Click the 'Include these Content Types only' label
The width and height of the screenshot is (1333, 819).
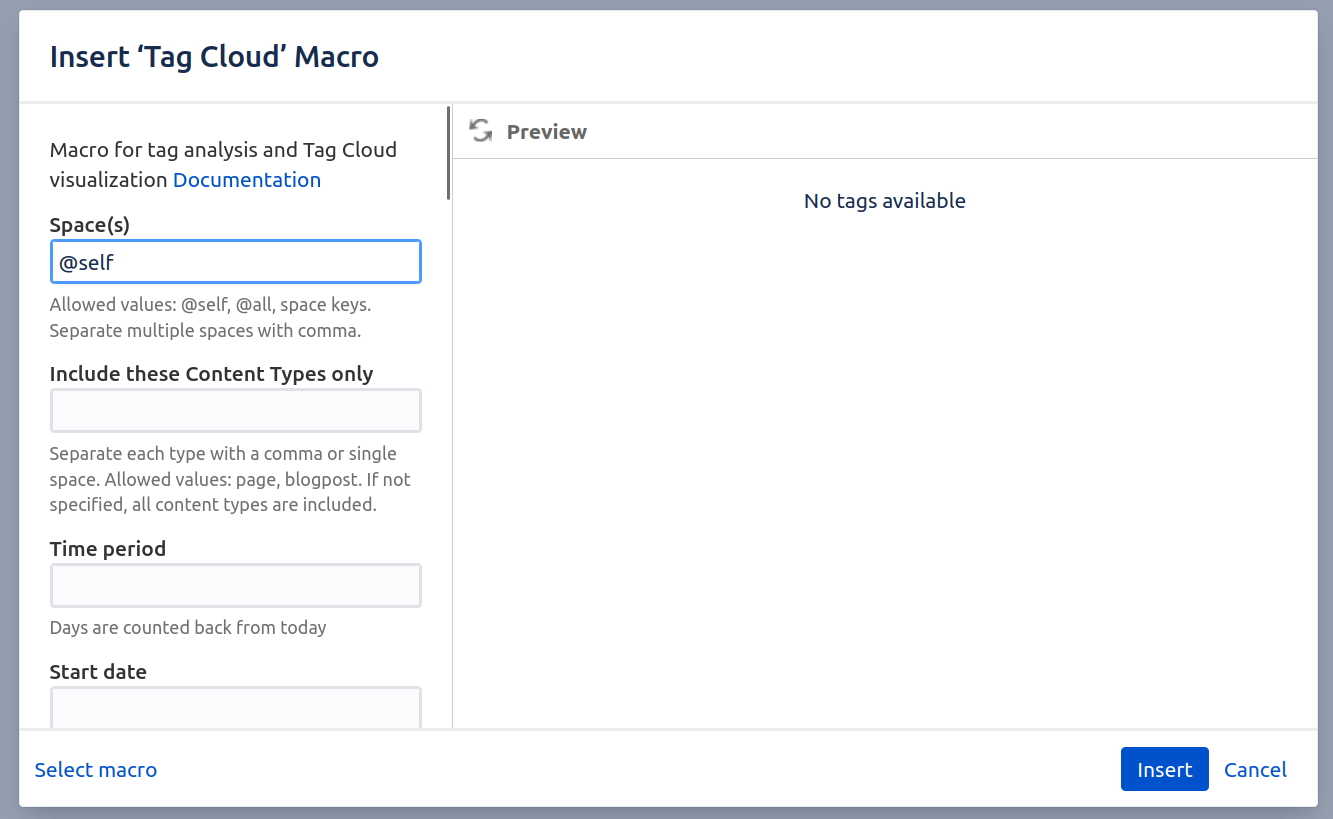211,373
